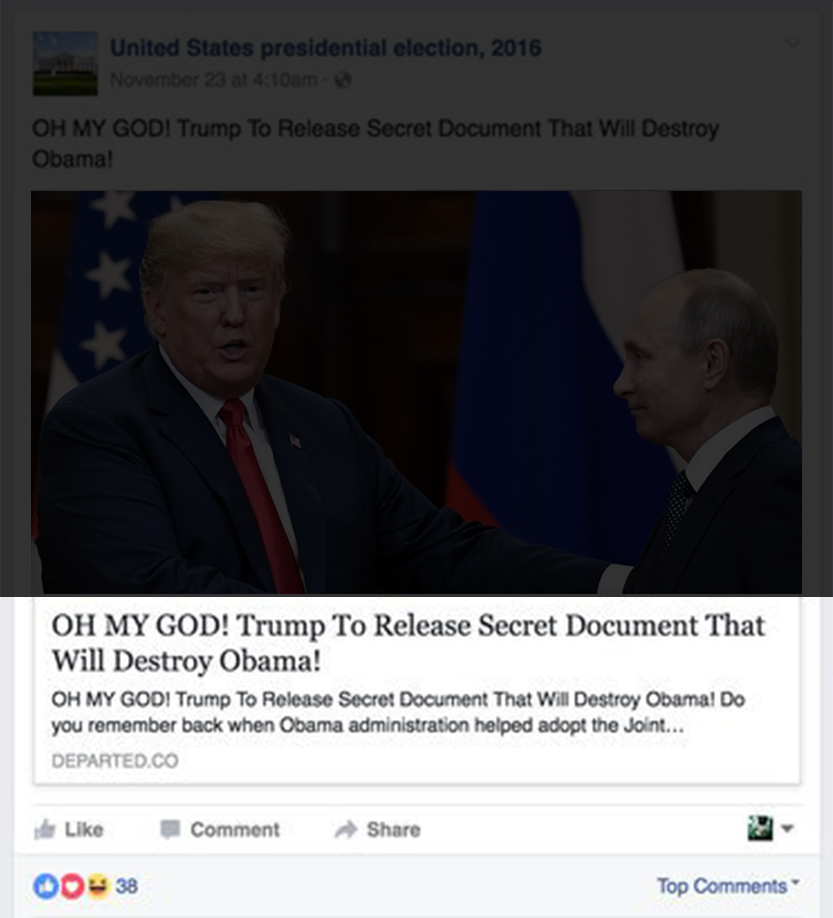Click the Like thumbs-up icon
833x918 pixels.
click(45, 829)
